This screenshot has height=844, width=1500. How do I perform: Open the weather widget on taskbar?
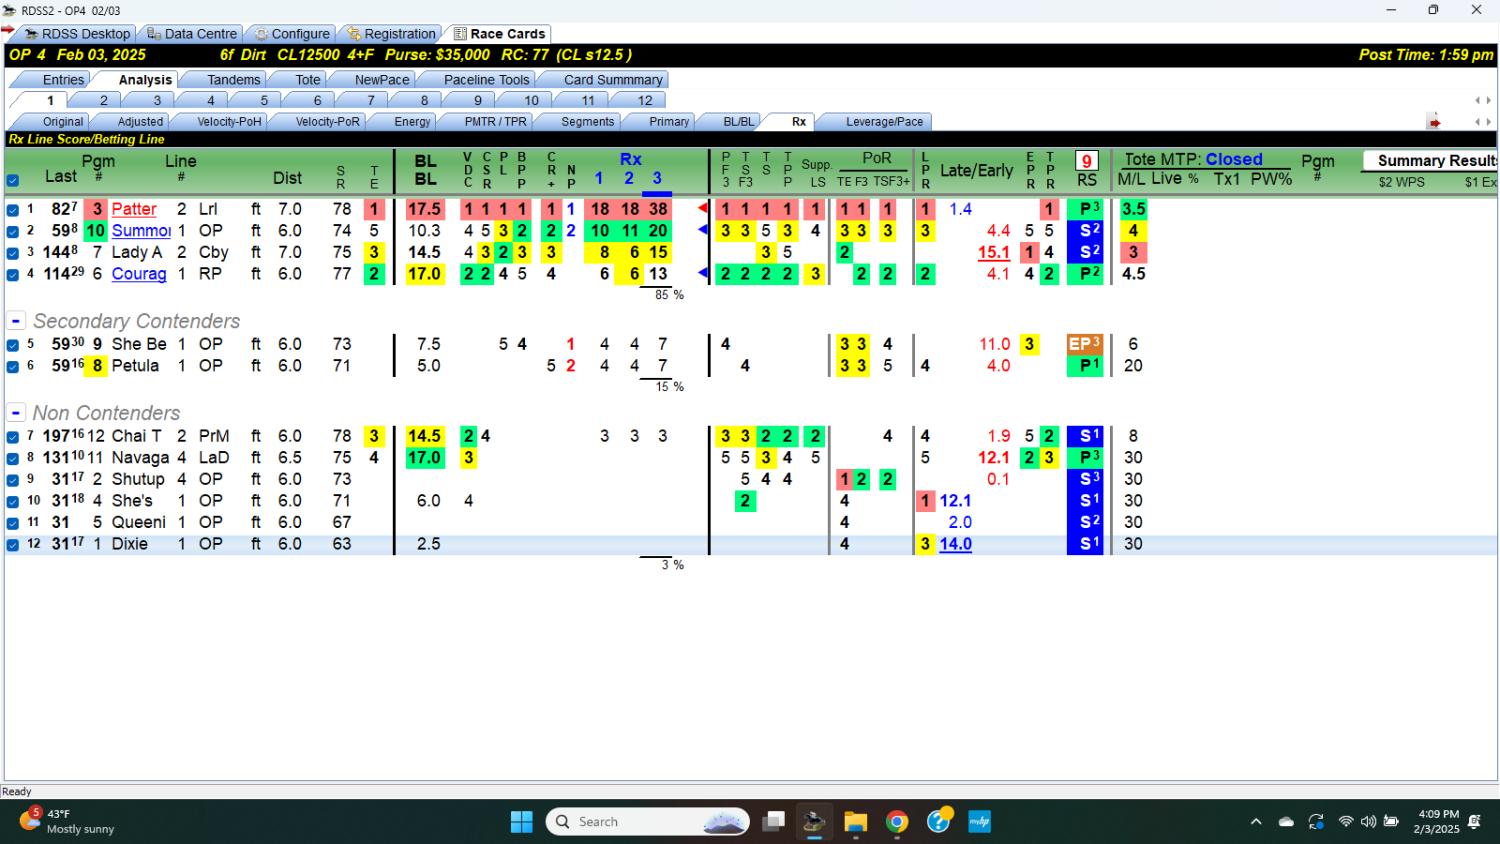pyautogui.click(x=68, y=821)
